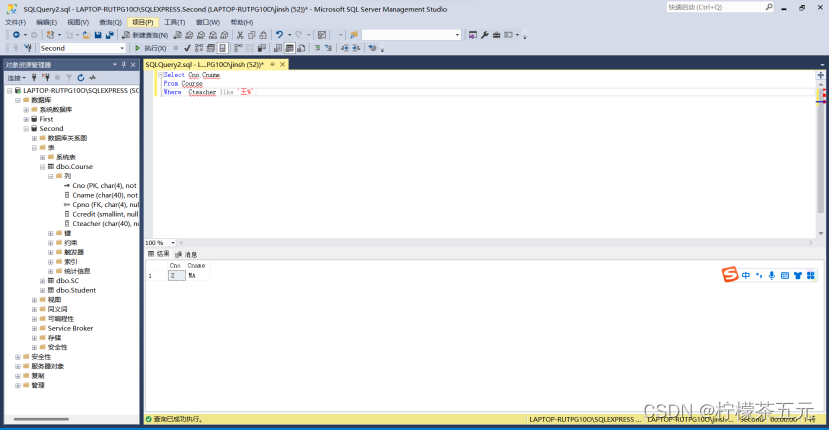Click the Disconnect plug icon with red X
829x430 pixels.
coord(46,78)
